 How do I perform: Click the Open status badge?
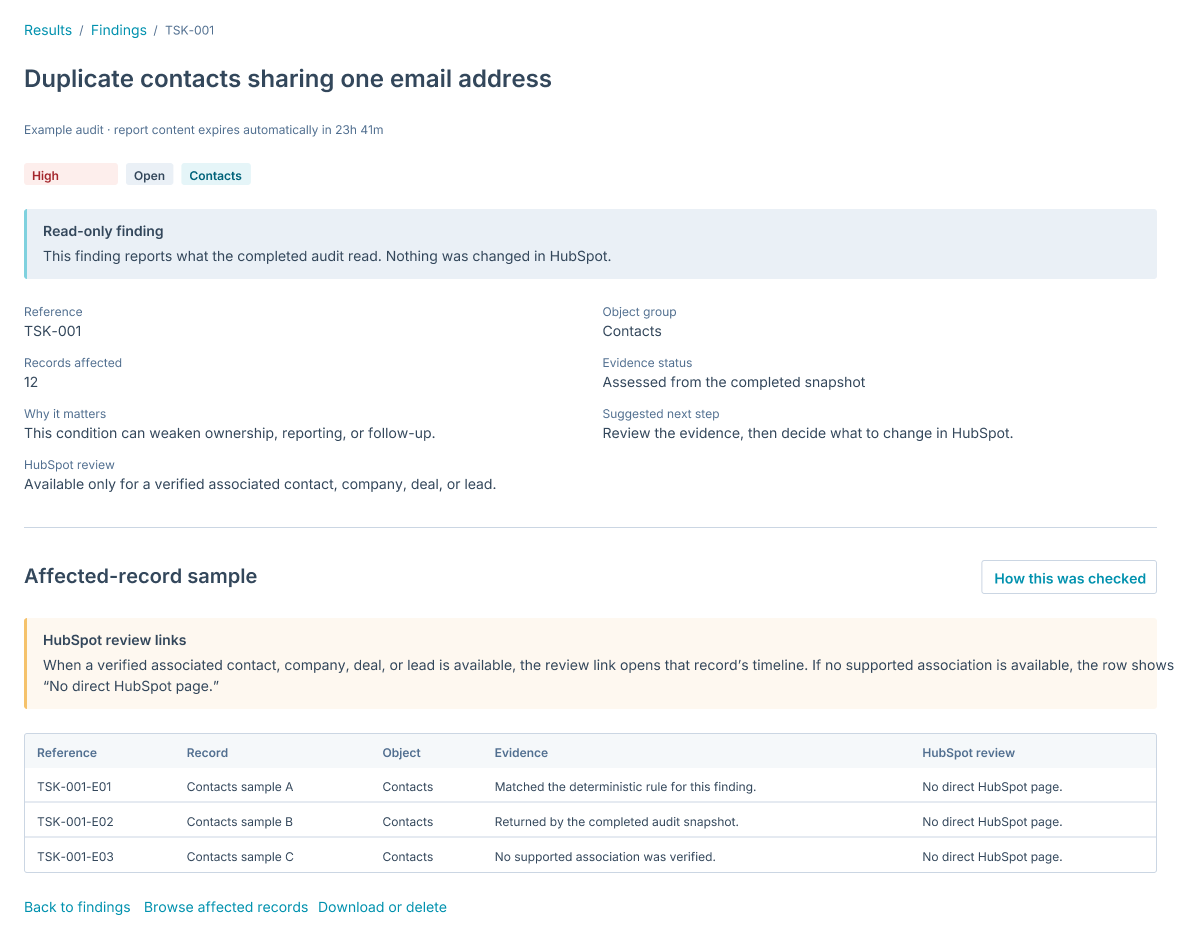tap(149, 175)
